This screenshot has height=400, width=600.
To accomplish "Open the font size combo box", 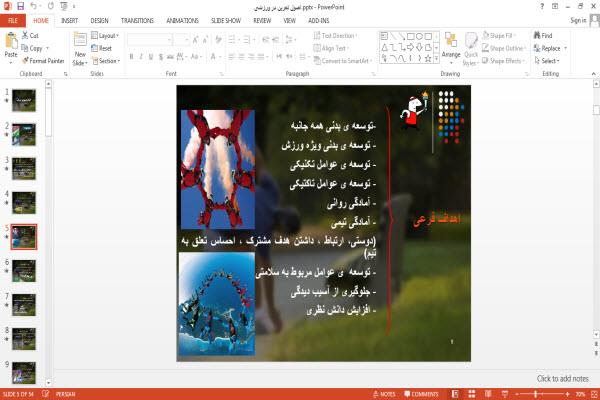I will point(181,39).
